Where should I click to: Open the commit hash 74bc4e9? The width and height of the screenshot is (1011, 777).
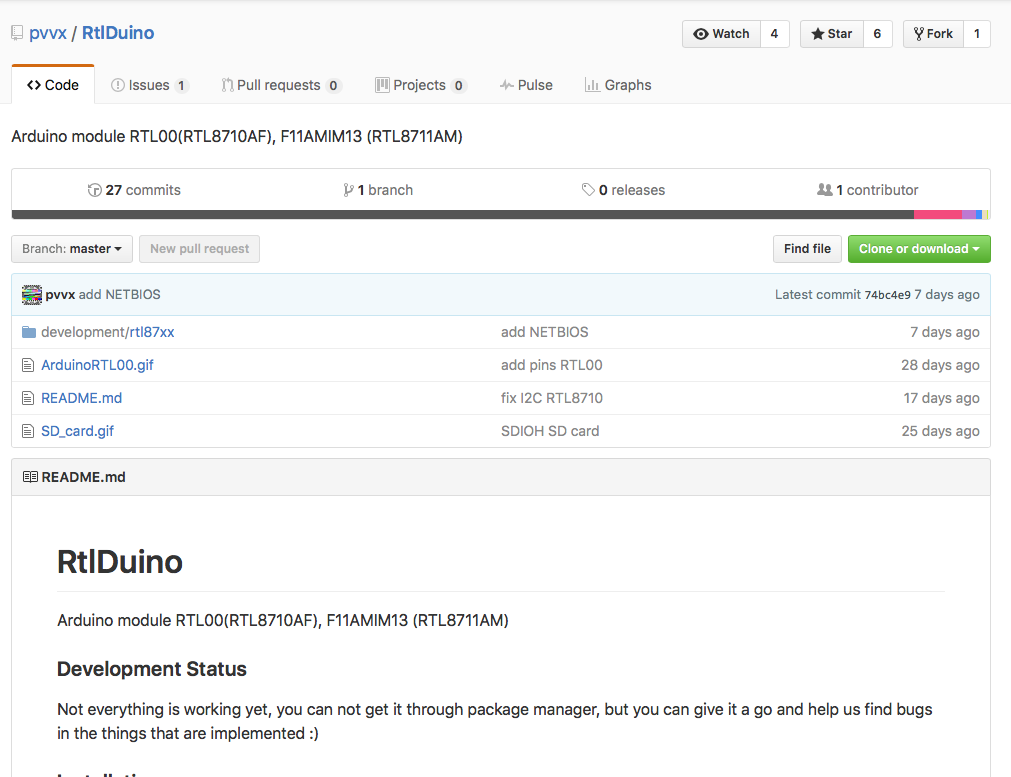click(x=887, y=295)
